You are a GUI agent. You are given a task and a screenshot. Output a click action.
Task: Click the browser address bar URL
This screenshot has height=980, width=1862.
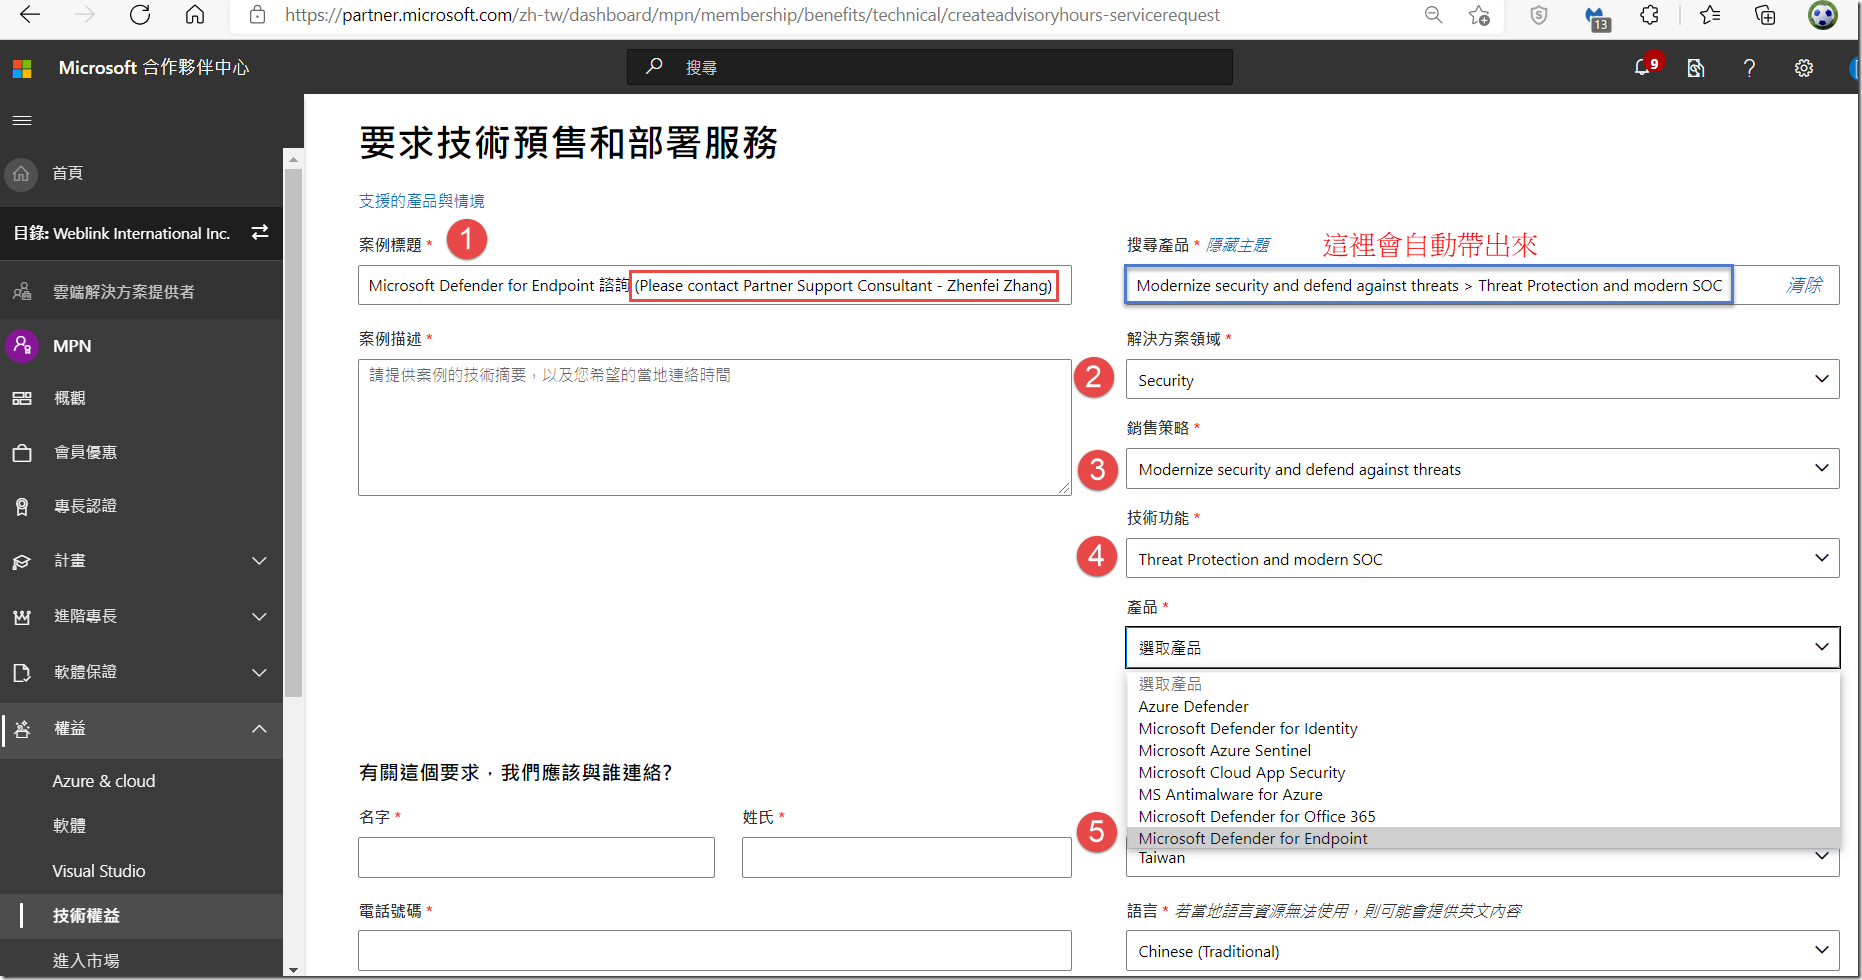(x=752, y=15)
